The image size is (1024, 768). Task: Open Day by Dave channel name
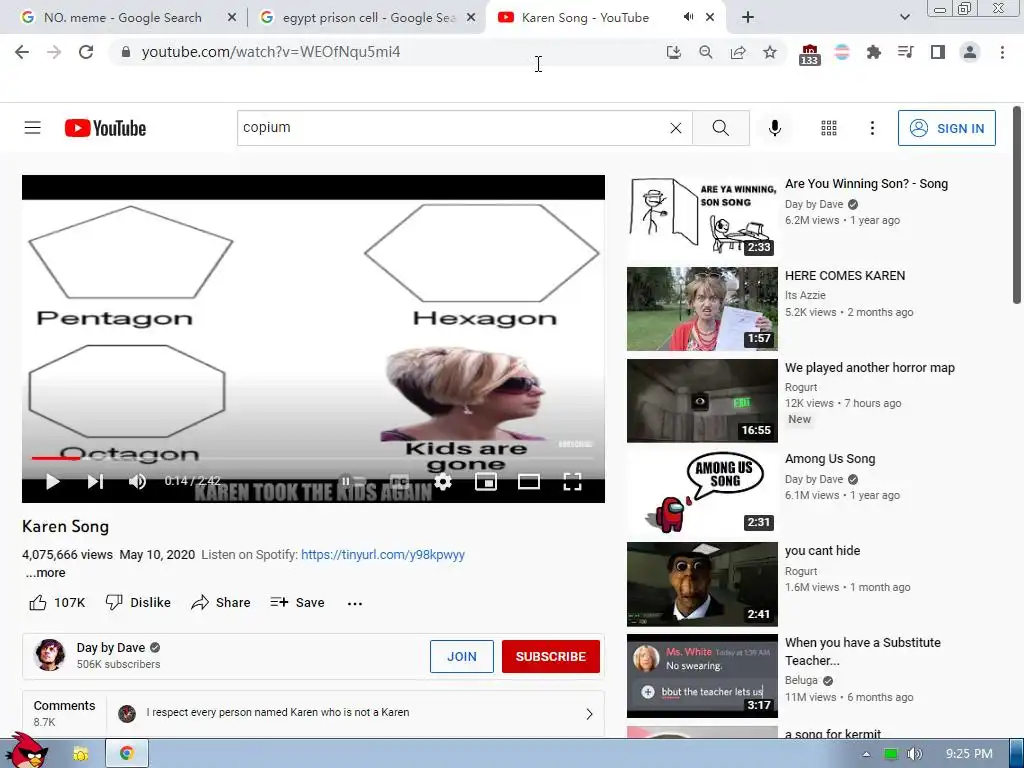click(x=110, y=647)
